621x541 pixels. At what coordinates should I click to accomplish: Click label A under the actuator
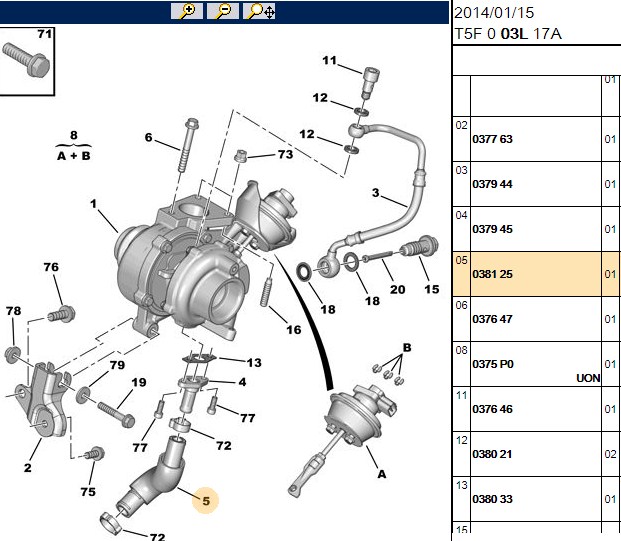(x=381, y=474)
